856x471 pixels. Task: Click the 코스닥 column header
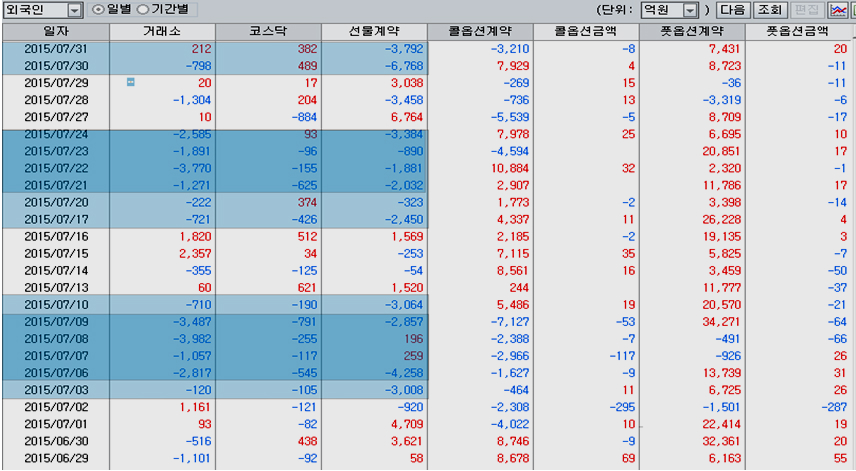pyautogui.click(x=268, y=31)
